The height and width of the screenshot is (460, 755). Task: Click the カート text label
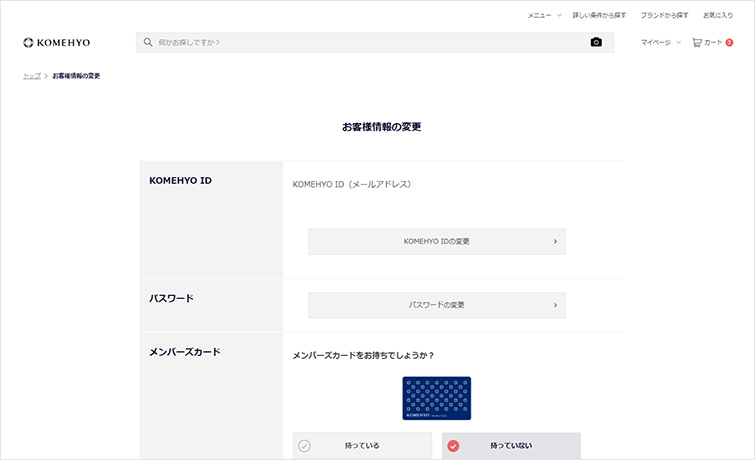713,42
